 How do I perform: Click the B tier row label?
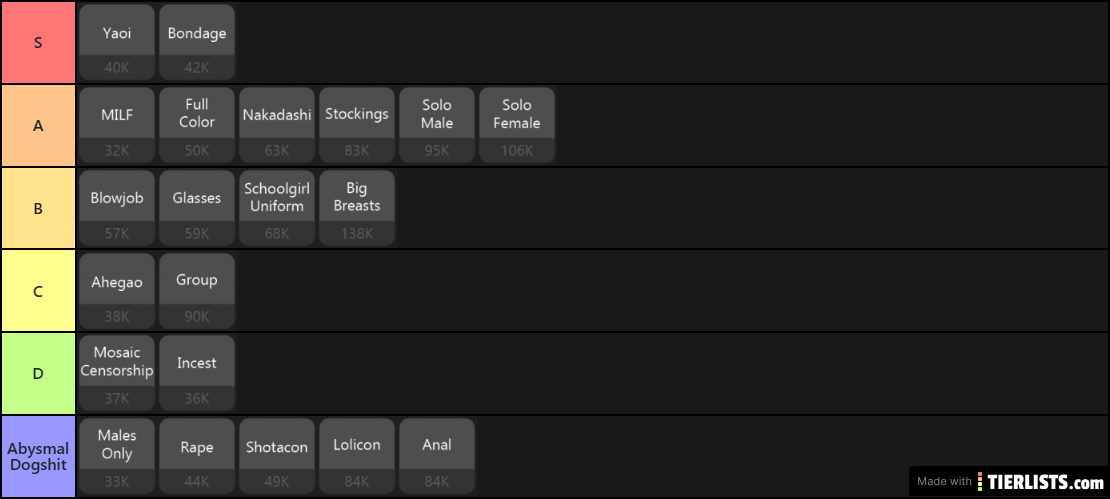(x=38, y=209)
